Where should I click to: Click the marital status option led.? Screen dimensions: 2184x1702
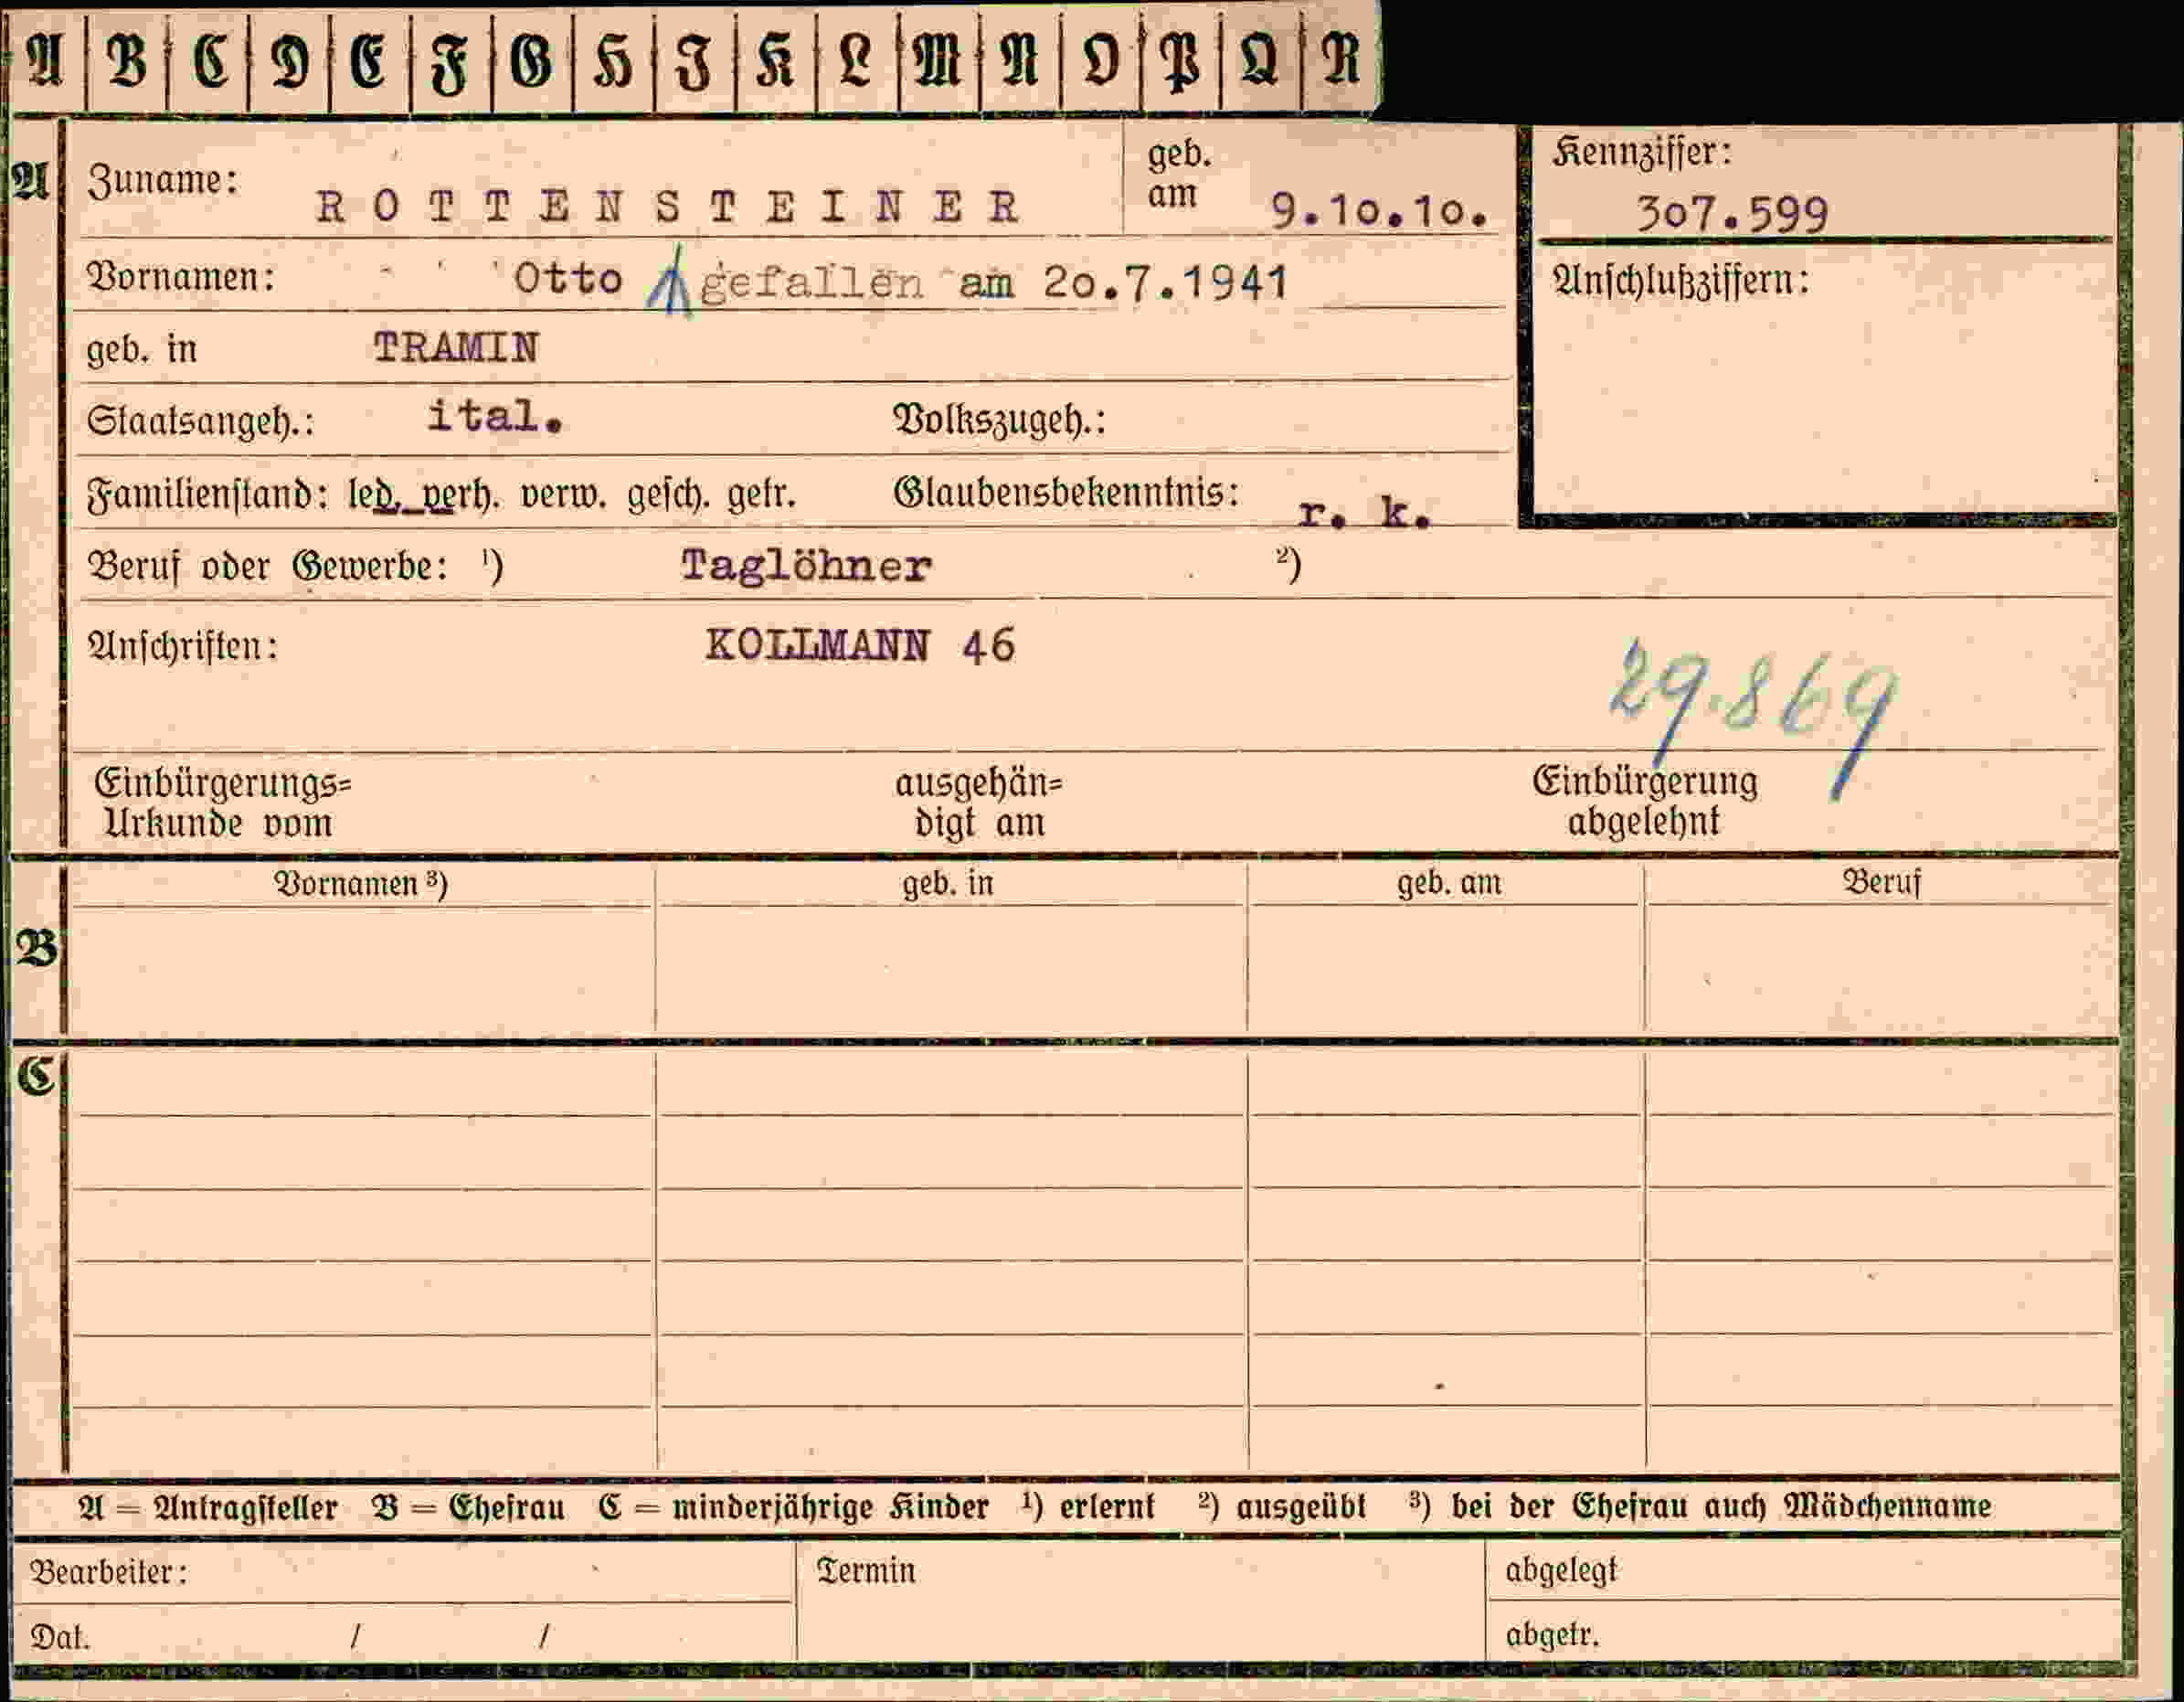pos(375,495)
